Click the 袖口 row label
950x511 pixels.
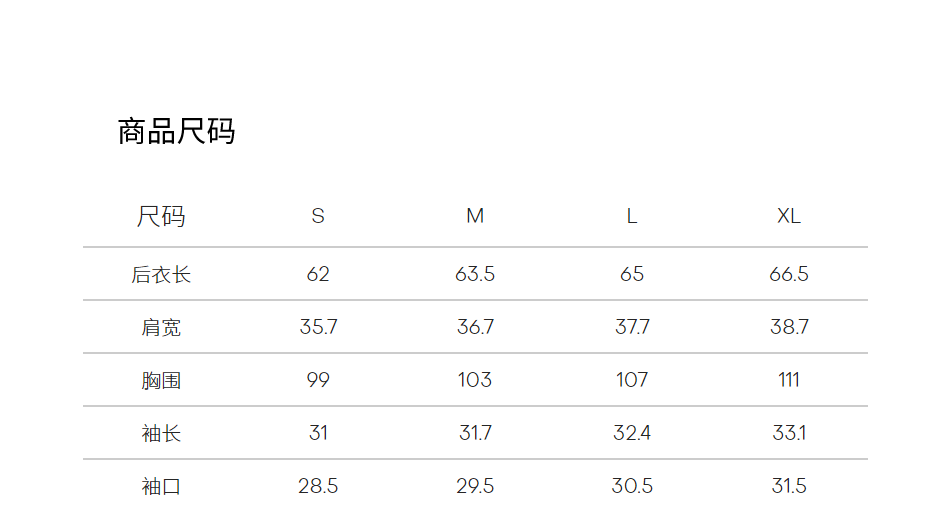point(161,486)
